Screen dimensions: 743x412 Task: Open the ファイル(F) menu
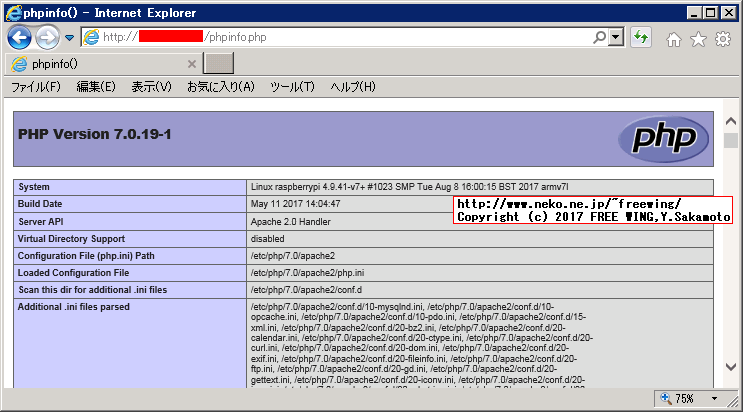(x=36, y=87)
